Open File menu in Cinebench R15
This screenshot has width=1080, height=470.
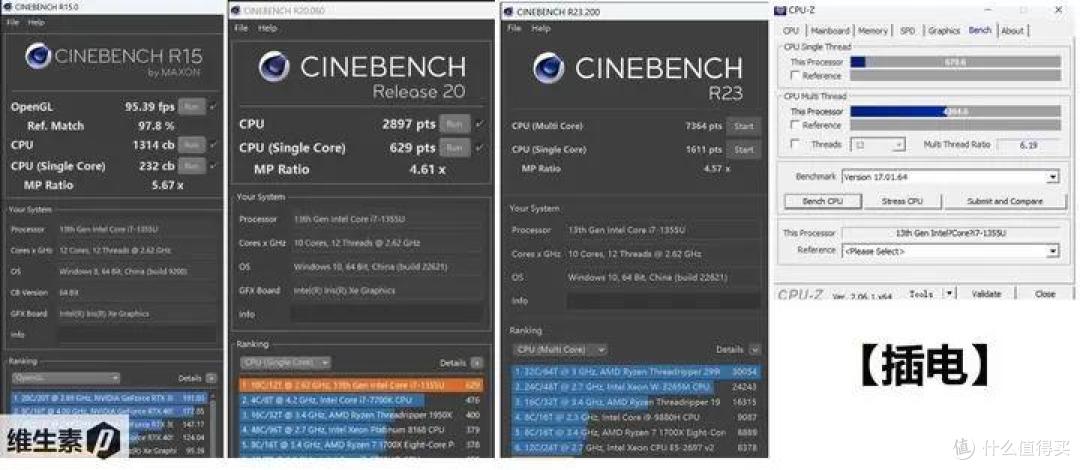click(x=12, y=22)
